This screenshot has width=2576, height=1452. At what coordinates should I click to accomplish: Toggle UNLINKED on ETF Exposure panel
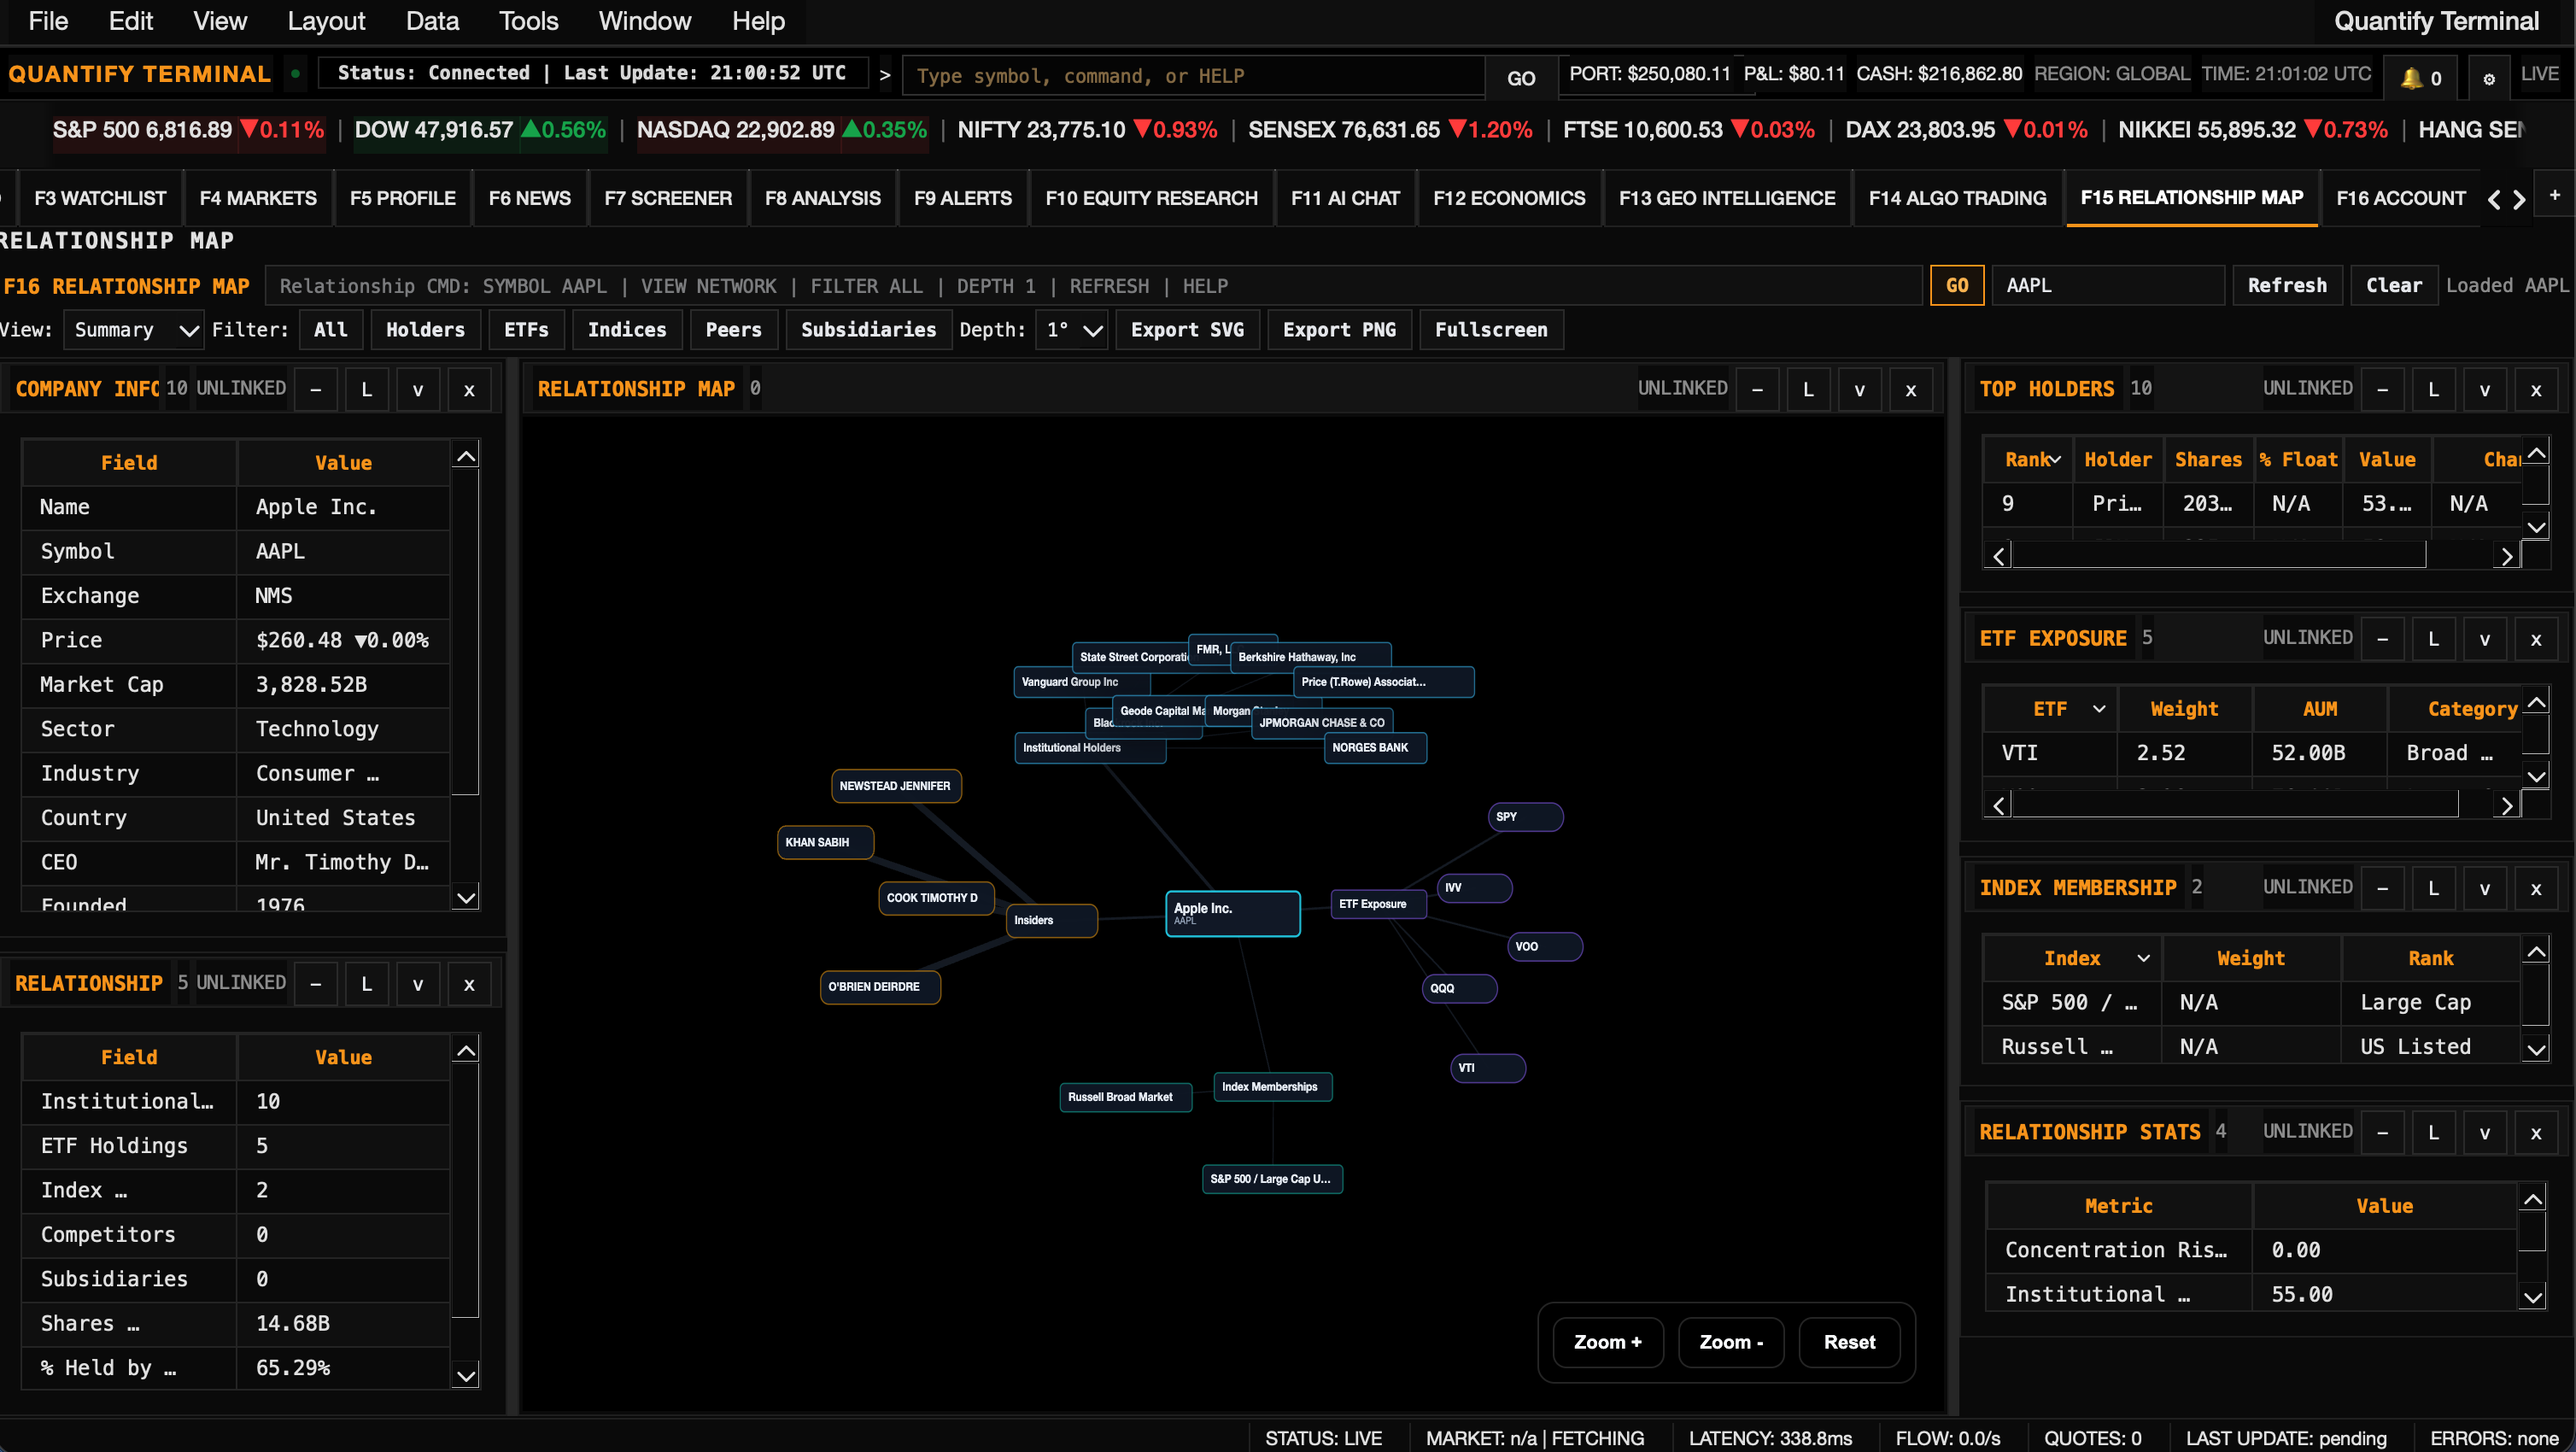pyautogui.click(x=2307, y=637)
